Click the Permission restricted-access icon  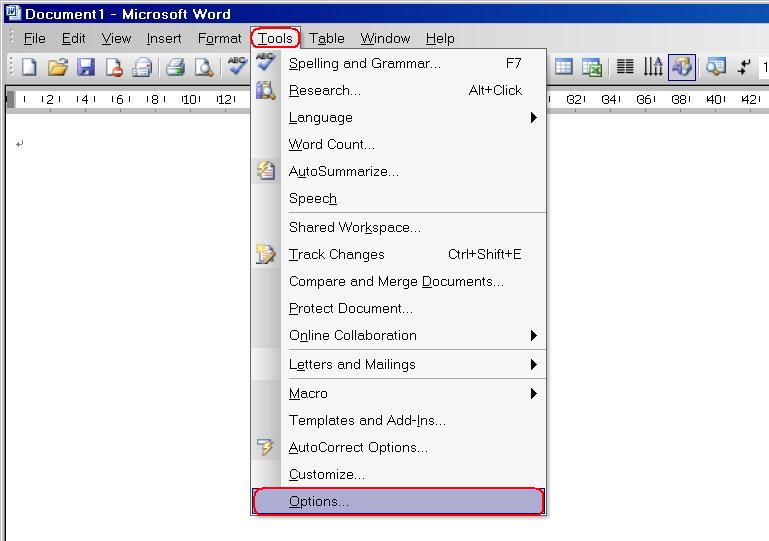click(114, 67)
